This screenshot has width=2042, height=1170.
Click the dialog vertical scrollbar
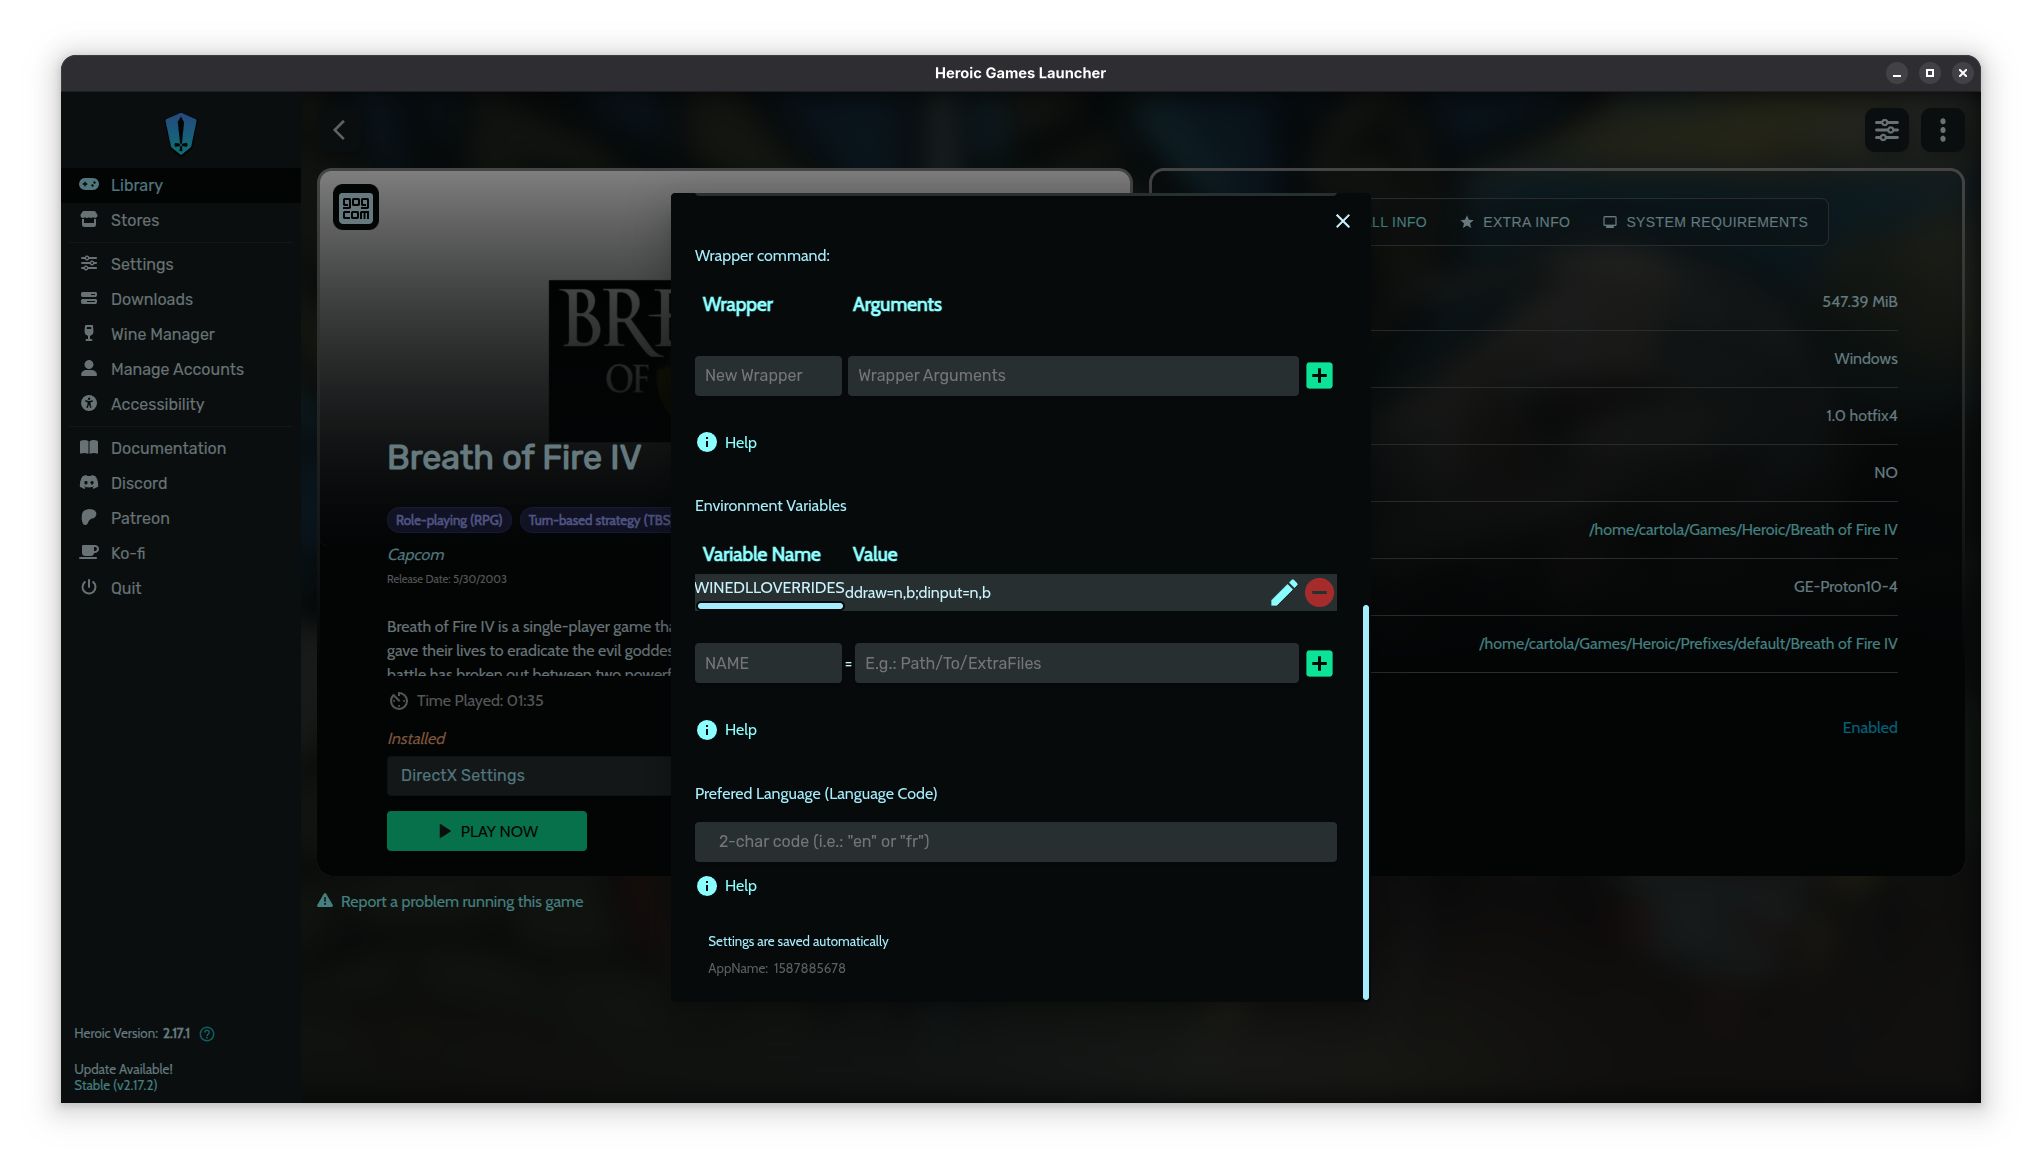coord(1366,801)
